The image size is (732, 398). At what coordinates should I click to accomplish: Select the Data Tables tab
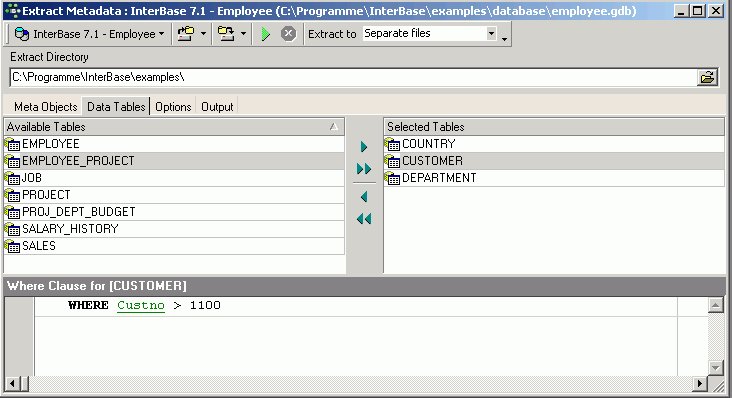pos(116,106)
